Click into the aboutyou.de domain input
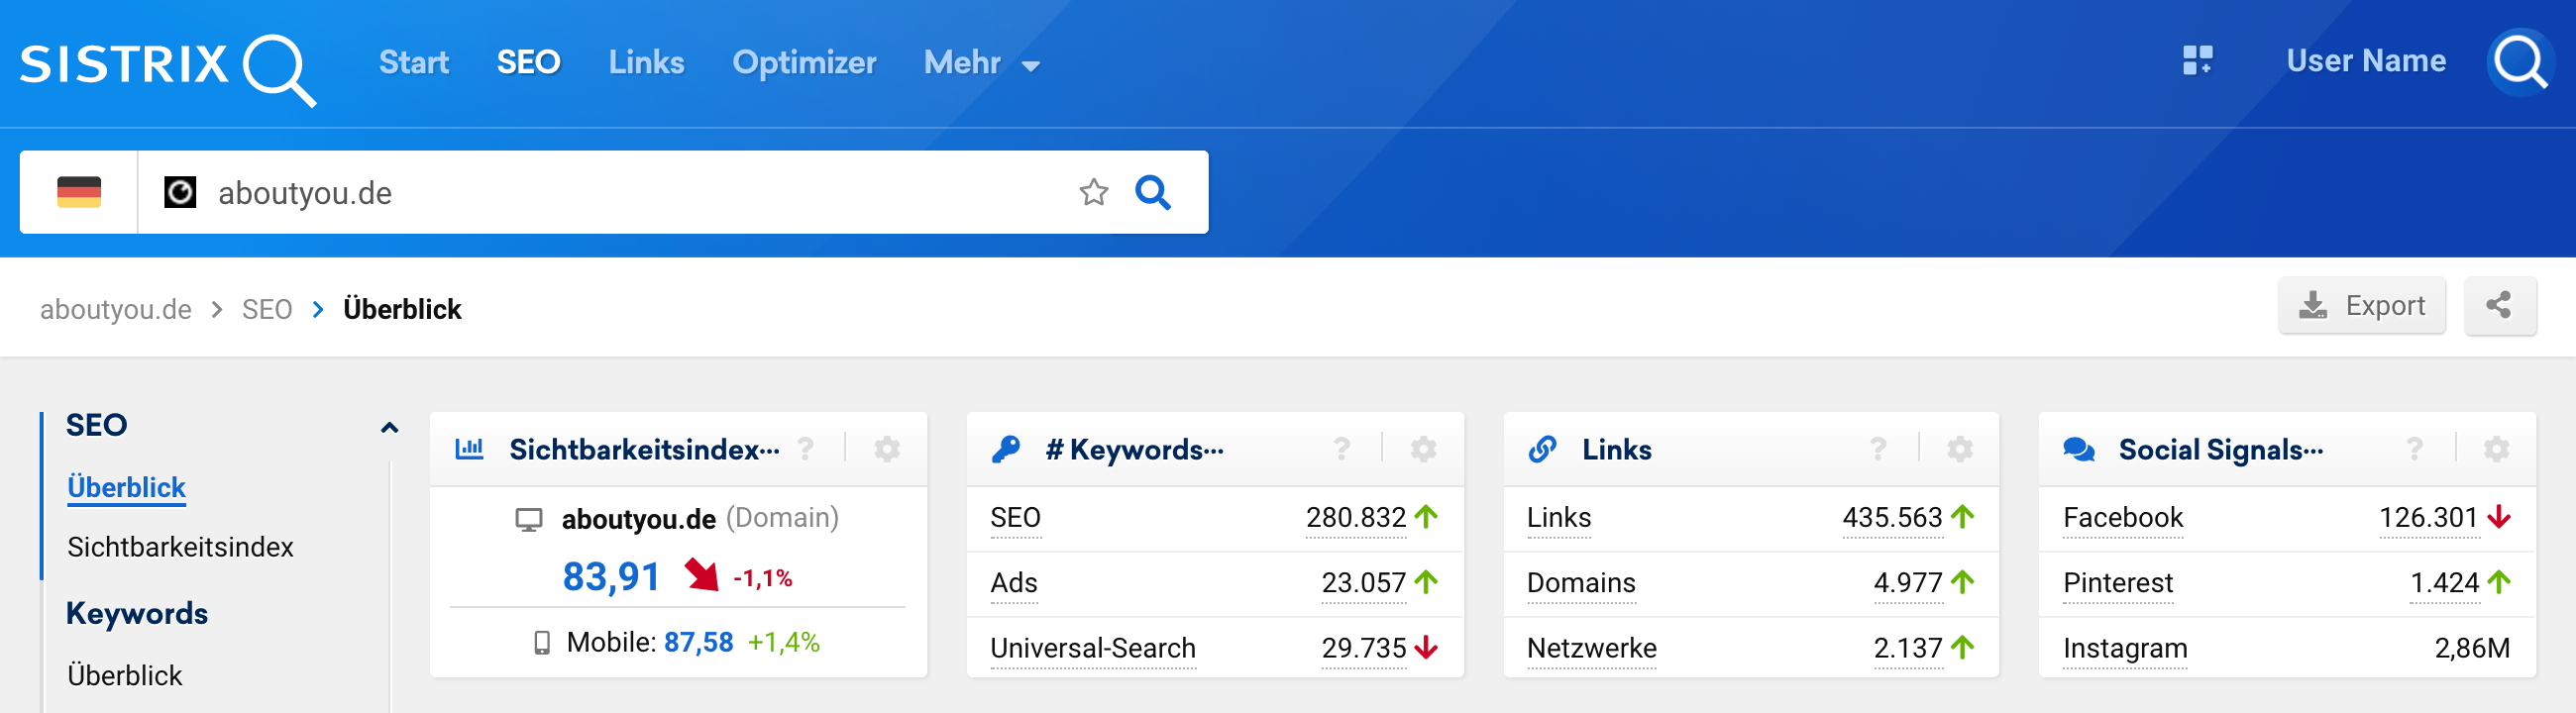 (600, 192)
